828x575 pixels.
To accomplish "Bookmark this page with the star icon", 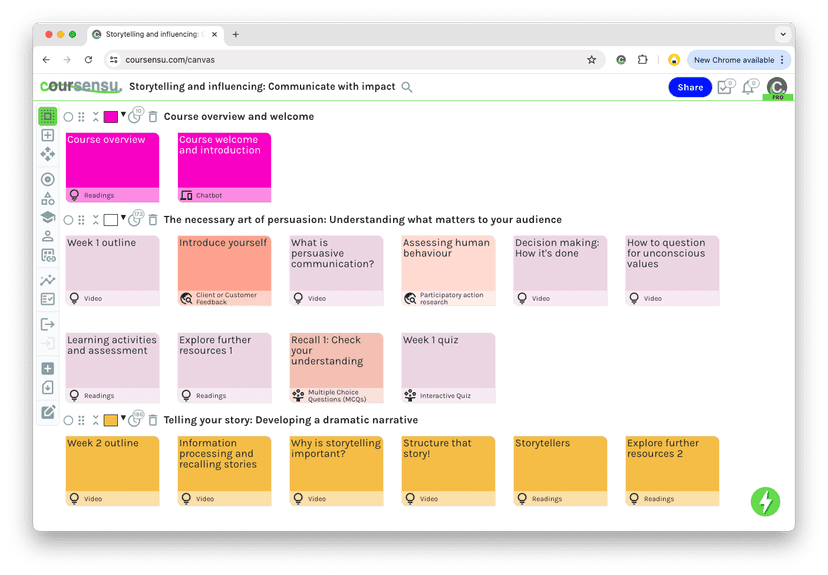I will click(591, 60).
